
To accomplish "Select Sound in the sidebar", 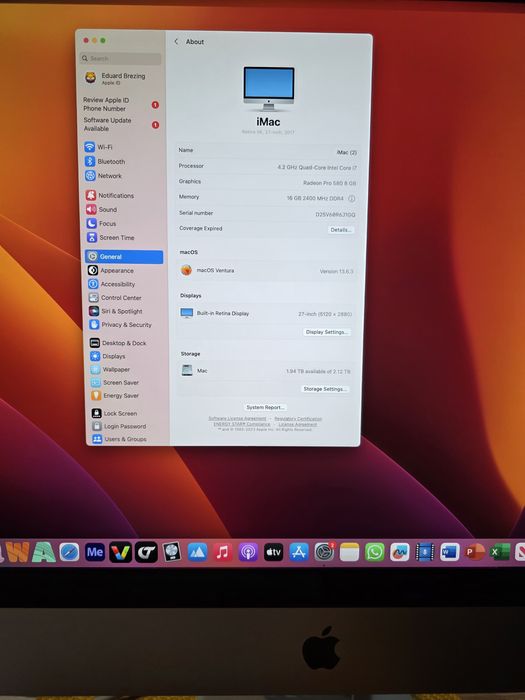I will point(101,209).
